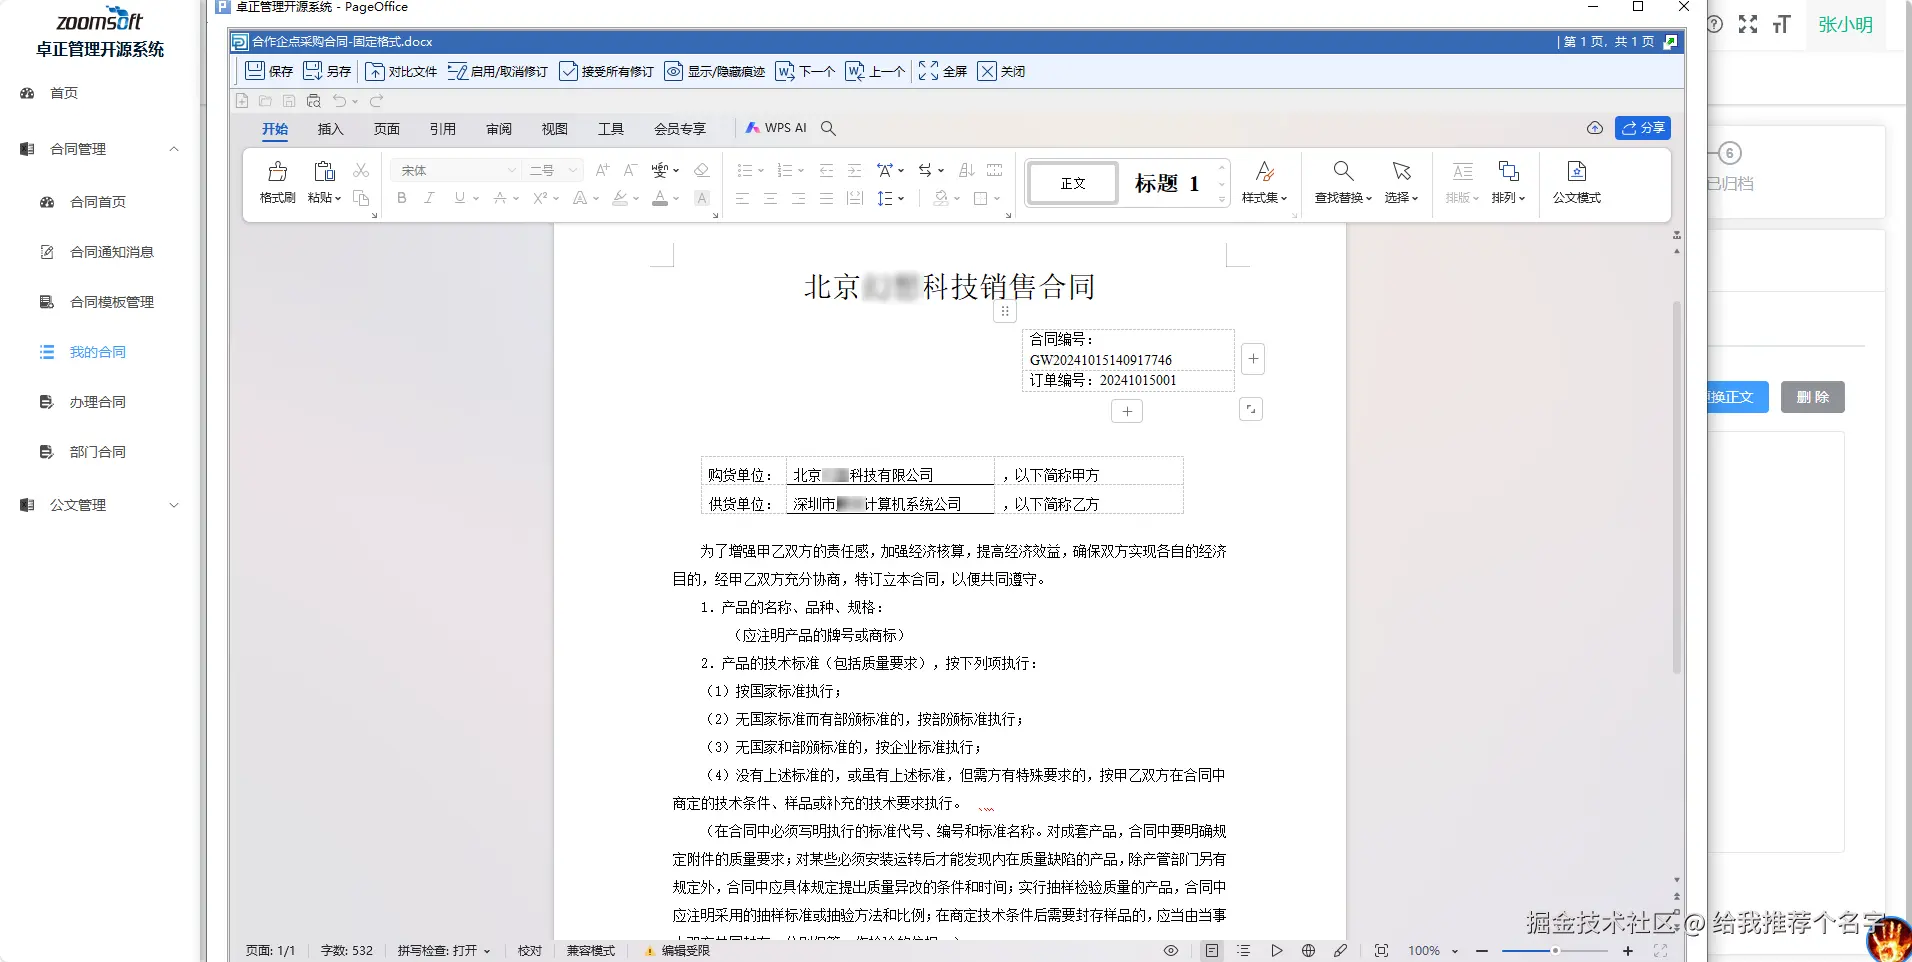1912x962 pixels.
Task: Click the undo arrow icon
Action: click(340, 101)
